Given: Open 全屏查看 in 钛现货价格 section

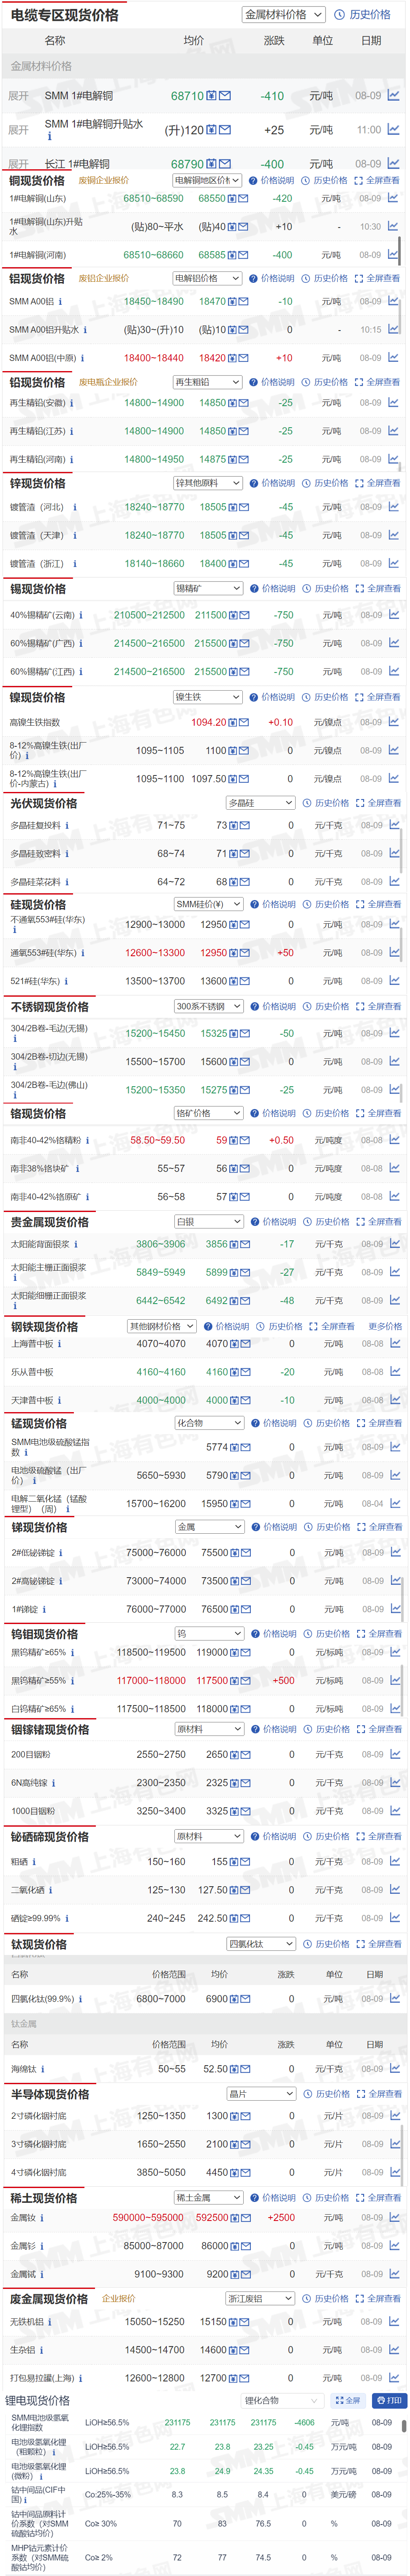Looking at the screenshot, I should click(379, 1943).
